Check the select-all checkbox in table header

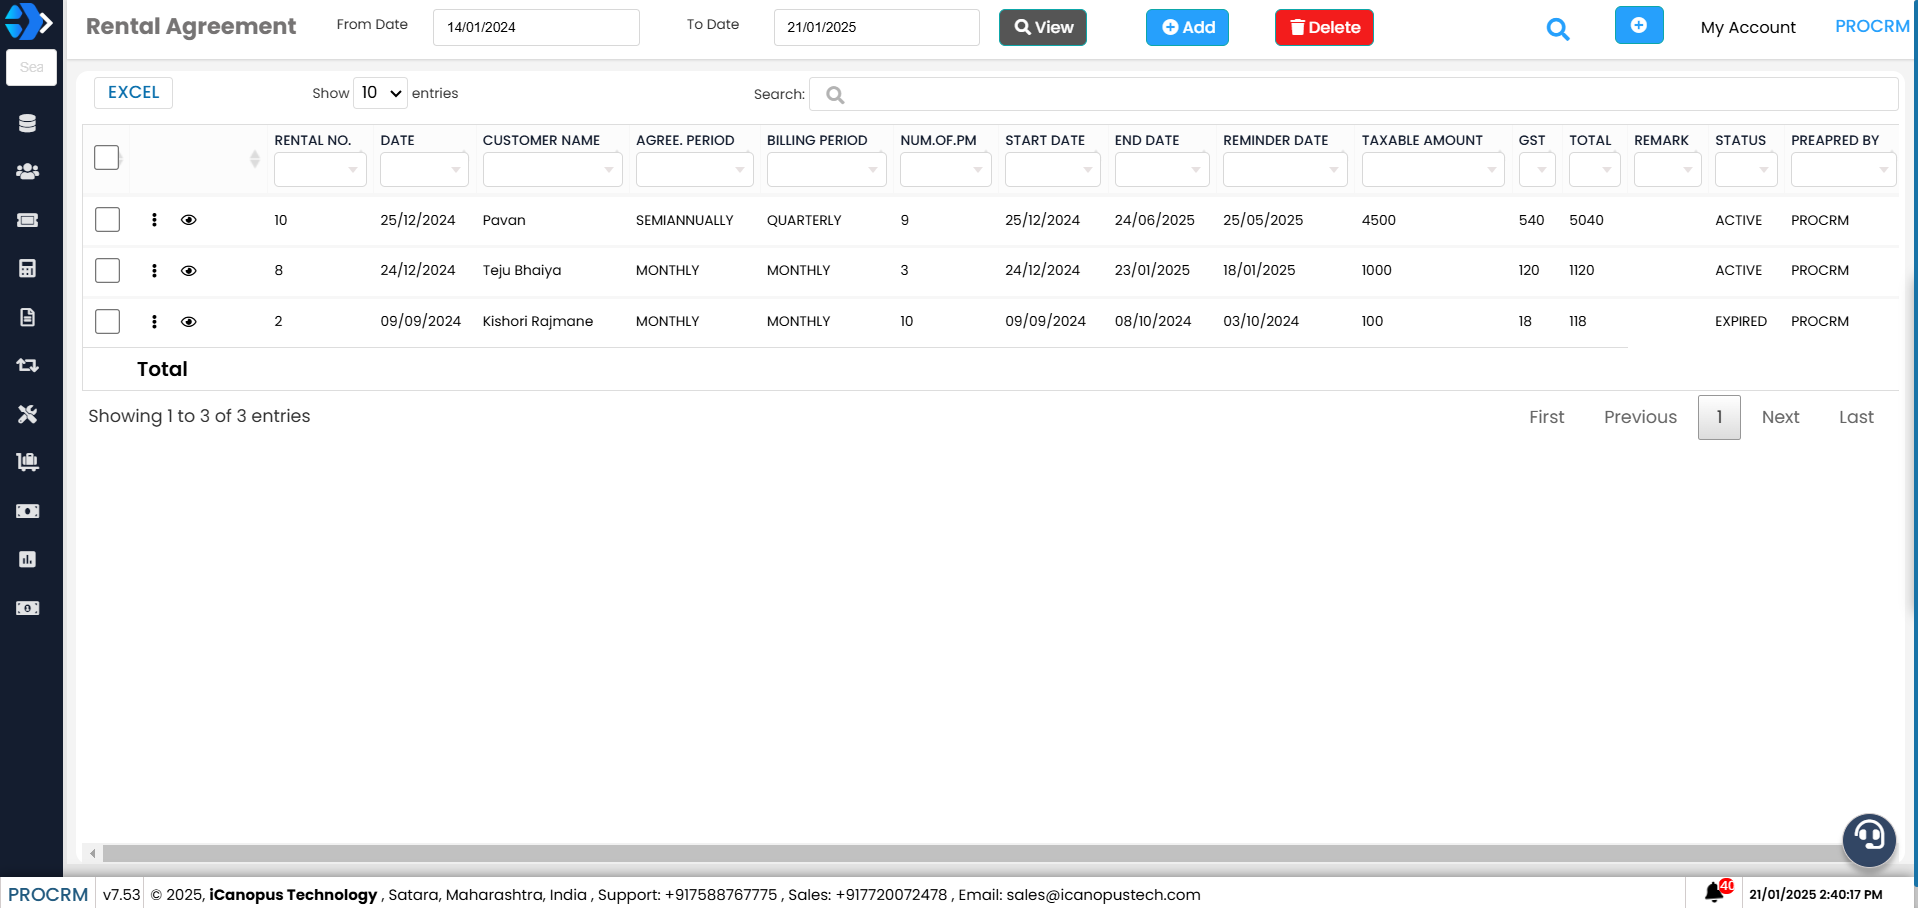107,157
